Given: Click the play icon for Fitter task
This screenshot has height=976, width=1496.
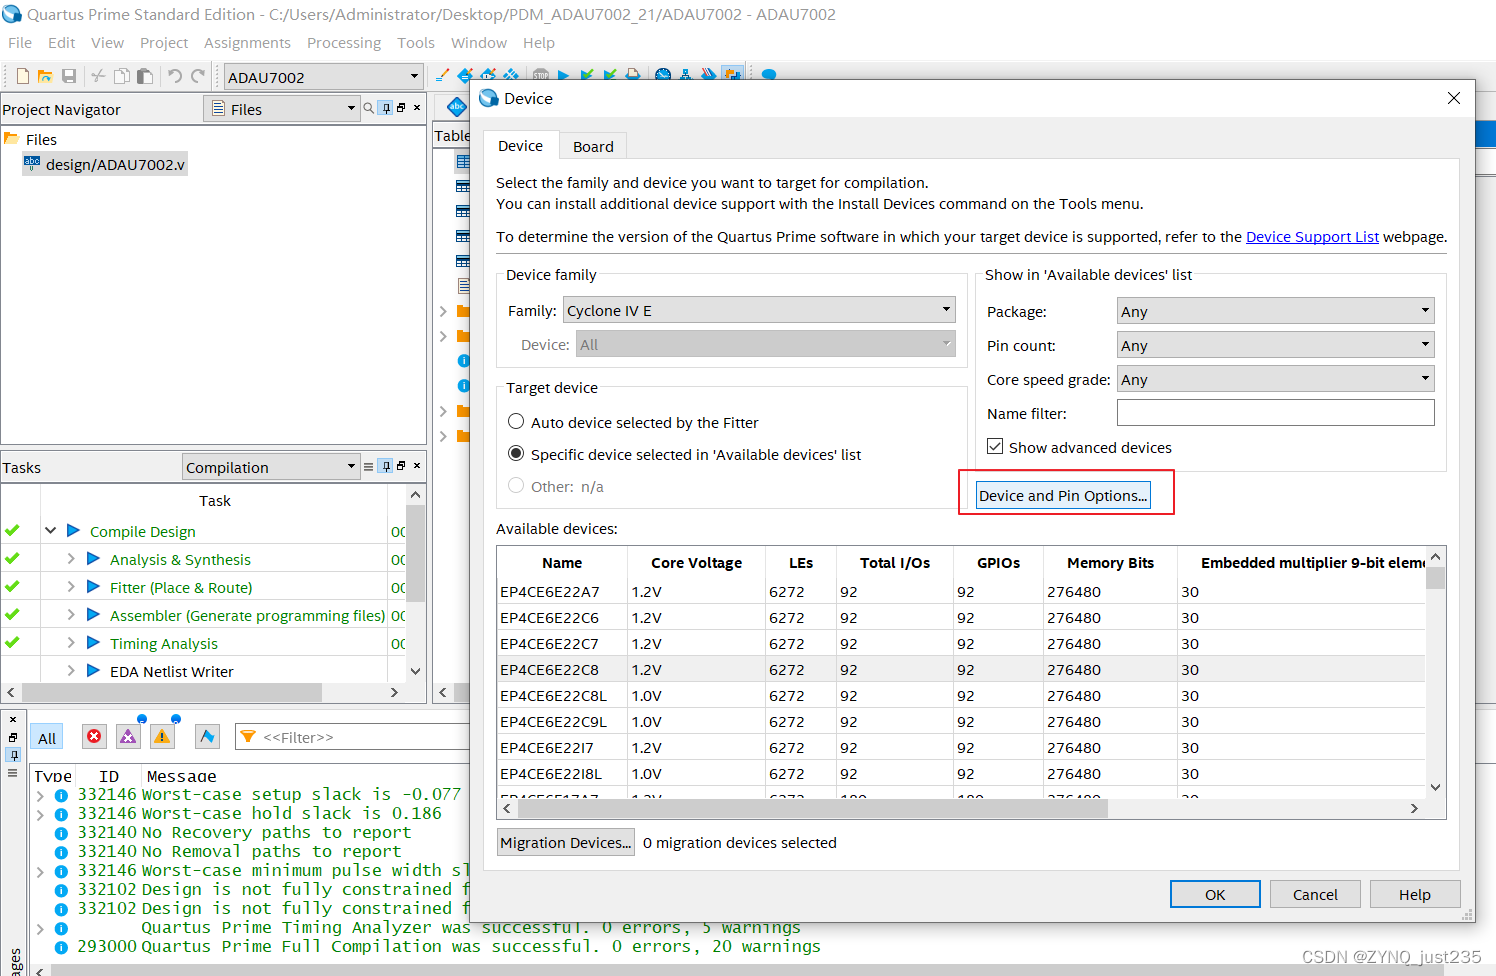Looking at the screenshot, I should [x=93, y=586].
